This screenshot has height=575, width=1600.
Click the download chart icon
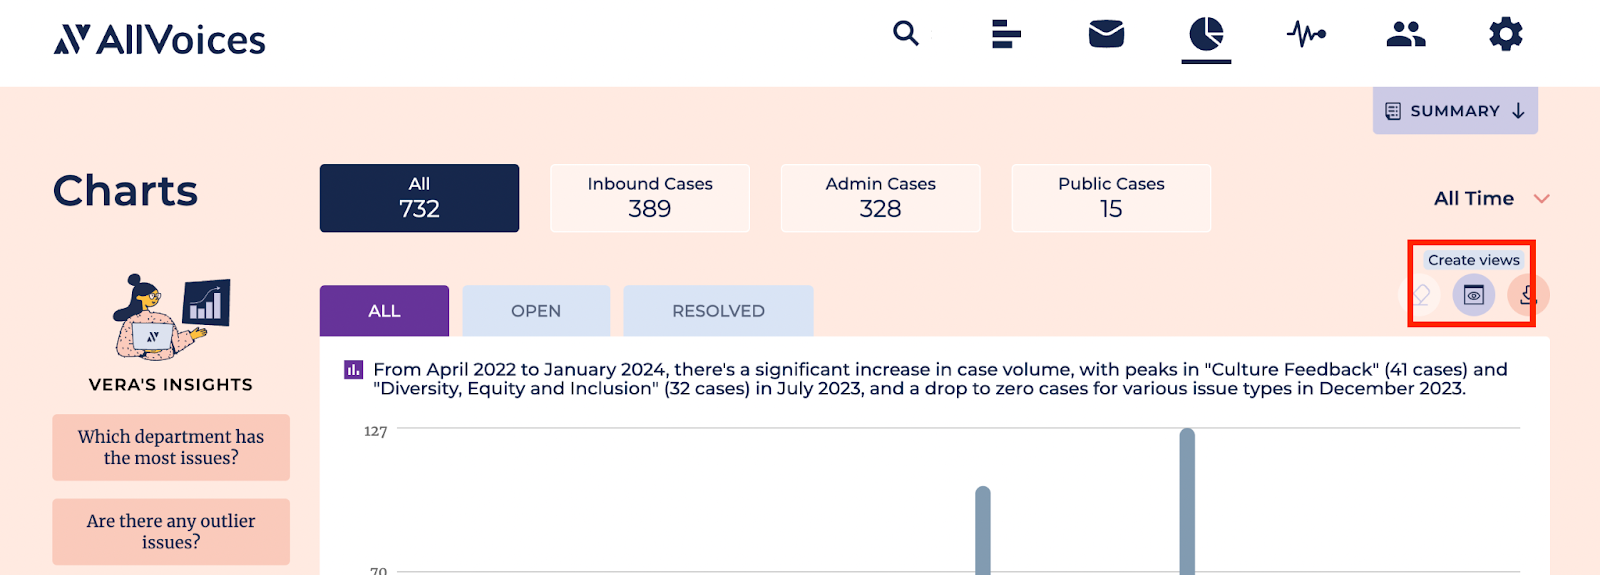click(1528, 295)
